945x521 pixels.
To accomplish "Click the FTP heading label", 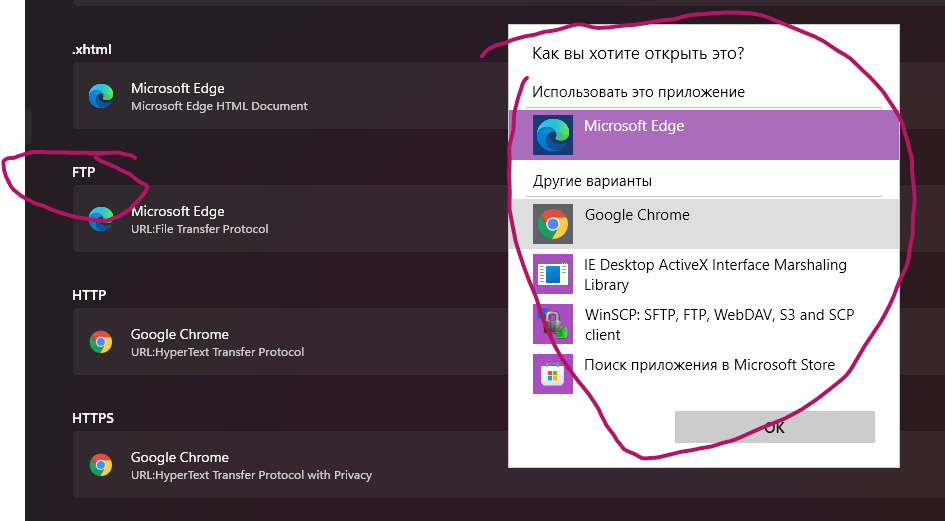I will coord(84,172).
